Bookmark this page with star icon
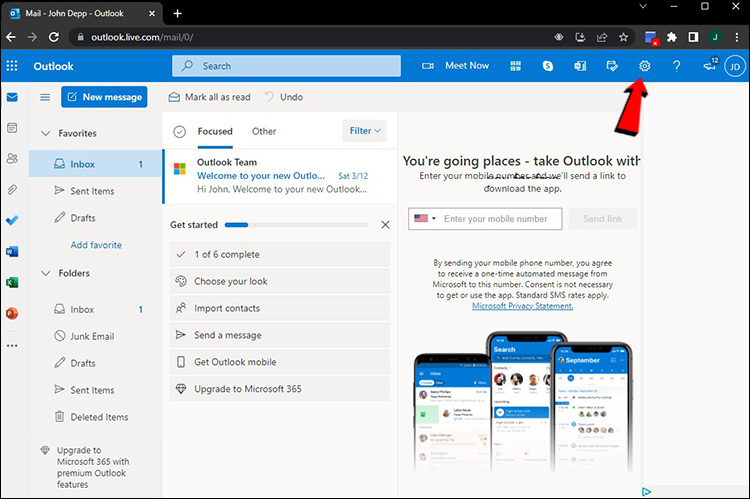Image resolution: width=750 pixels, height=499 pixels. point(623,37)
